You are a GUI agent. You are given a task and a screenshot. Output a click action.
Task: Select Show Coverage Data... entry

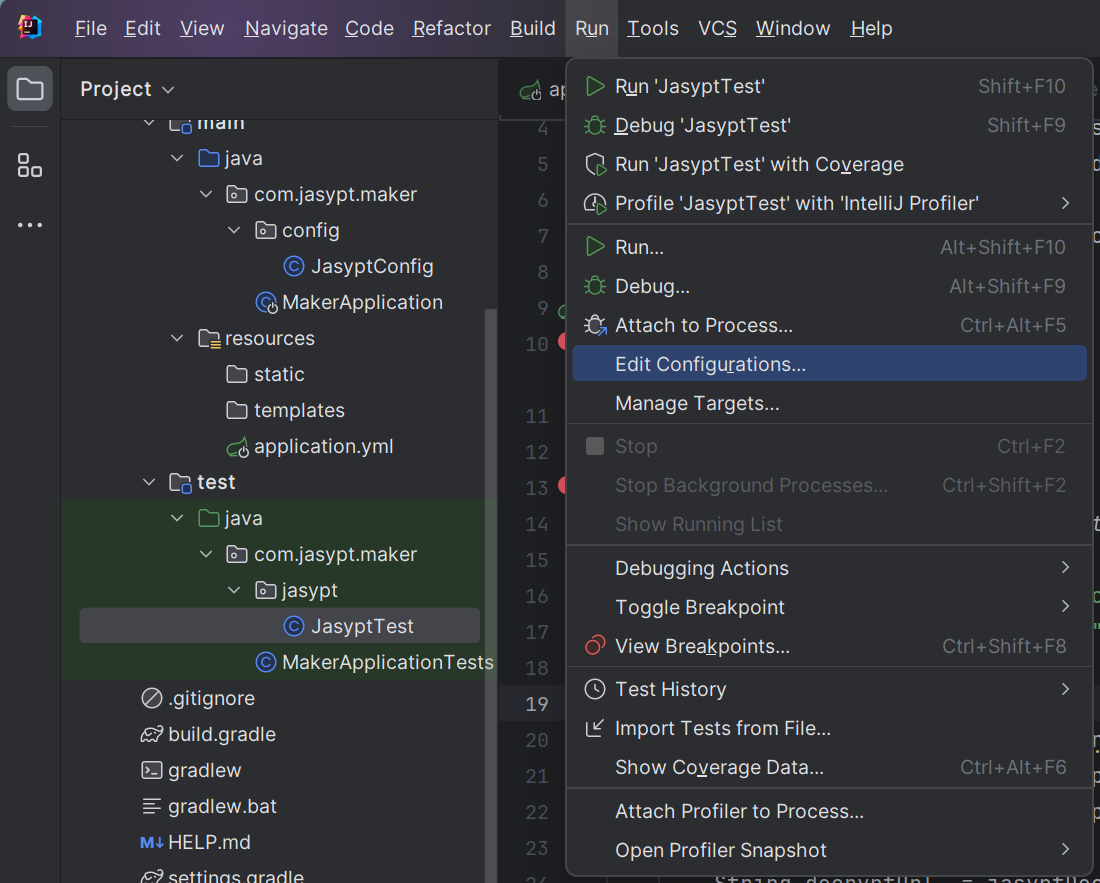click(829, 767)
